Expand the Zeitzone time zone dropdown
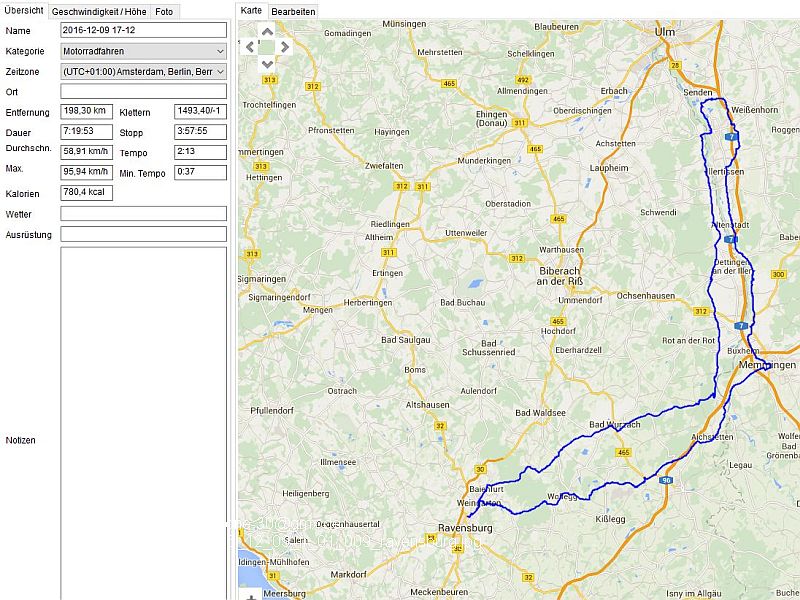The image size is (800, 600). (x=143, y=71)
